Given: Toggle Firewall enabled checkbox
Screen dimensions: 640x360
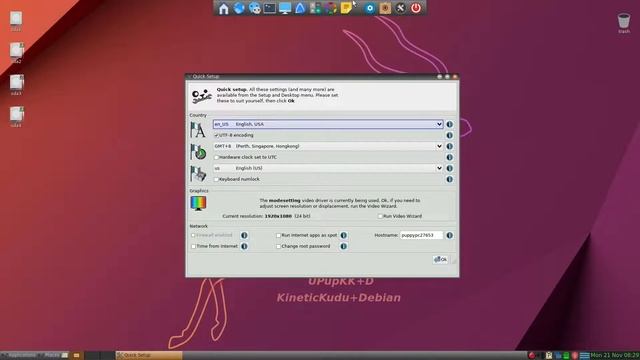Looking at the screenshot, I should [x=193, y=235].
